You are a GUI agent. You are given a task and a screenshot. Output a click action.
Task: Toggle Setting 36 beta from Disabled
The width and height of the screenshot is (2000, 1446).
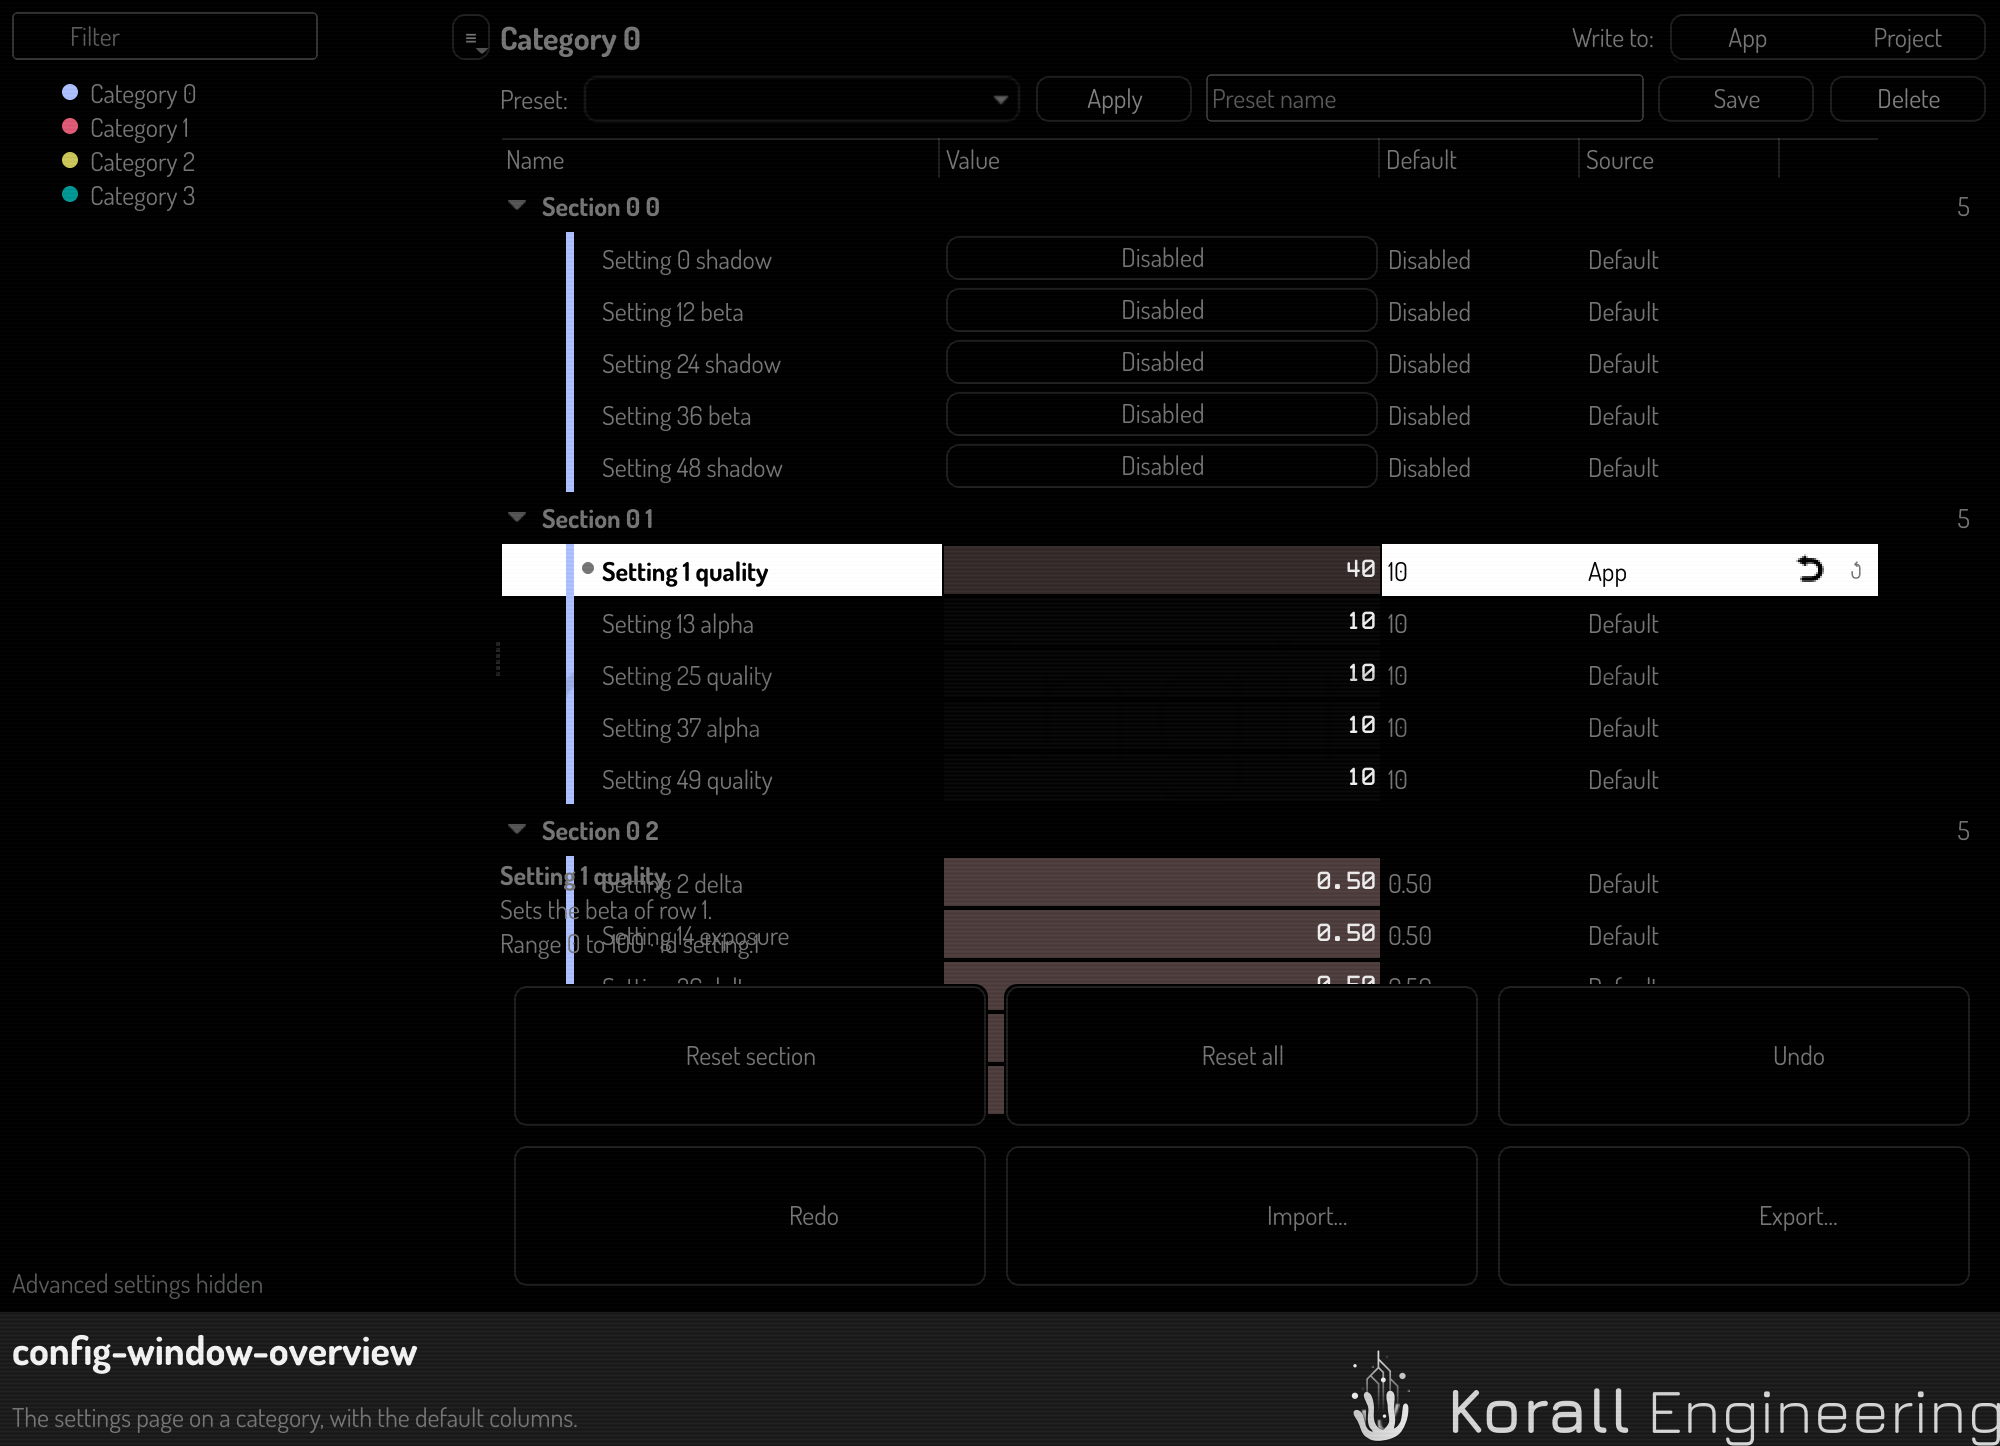click(1161, 414)
